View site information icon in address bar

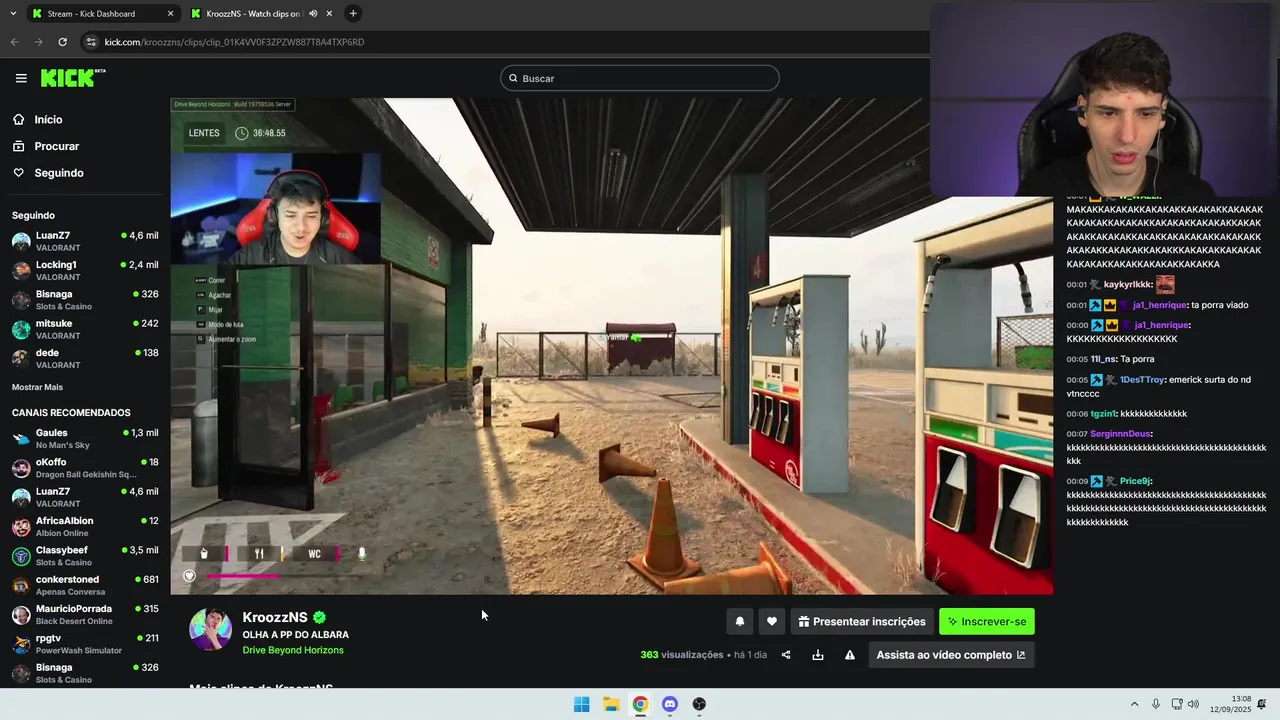(x=92, y=42)
